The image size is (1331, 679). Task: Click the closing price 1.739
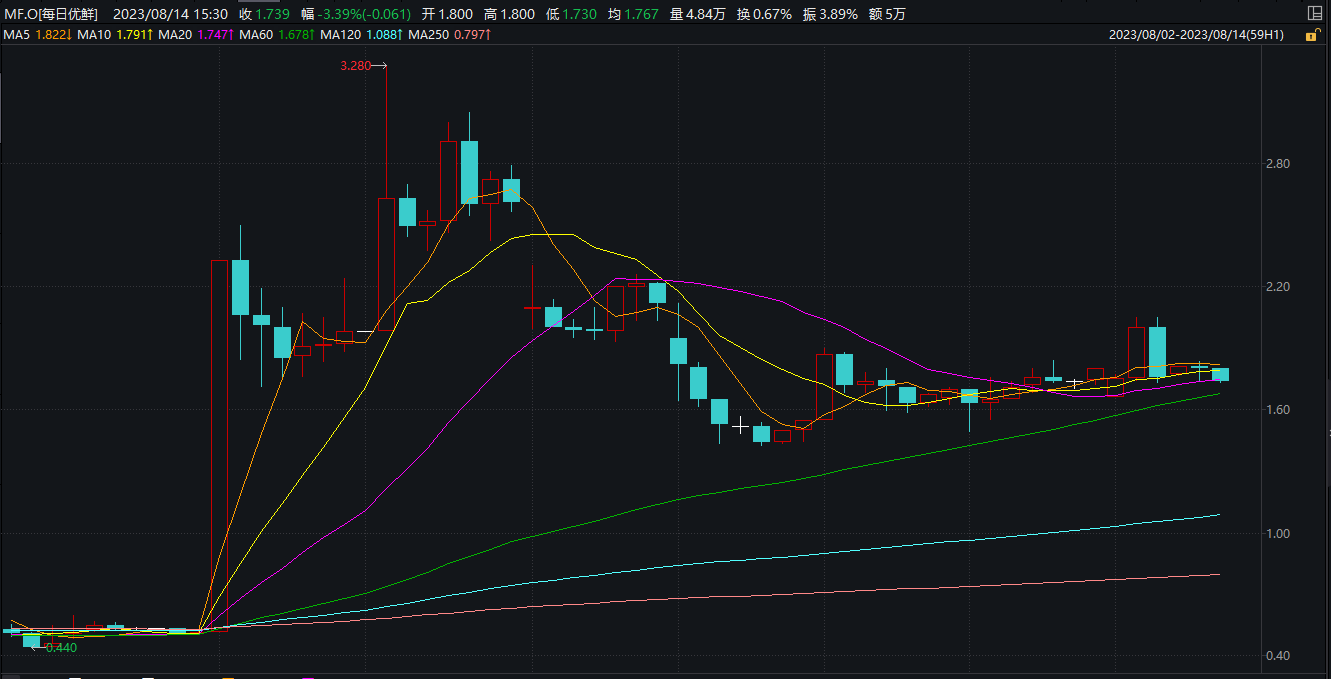(x=273, y=14)
